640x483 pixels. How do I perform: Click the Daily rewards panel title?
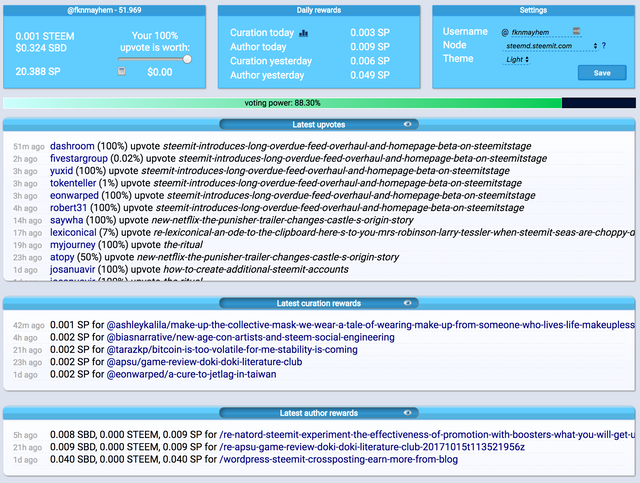[x=319, y=10]
